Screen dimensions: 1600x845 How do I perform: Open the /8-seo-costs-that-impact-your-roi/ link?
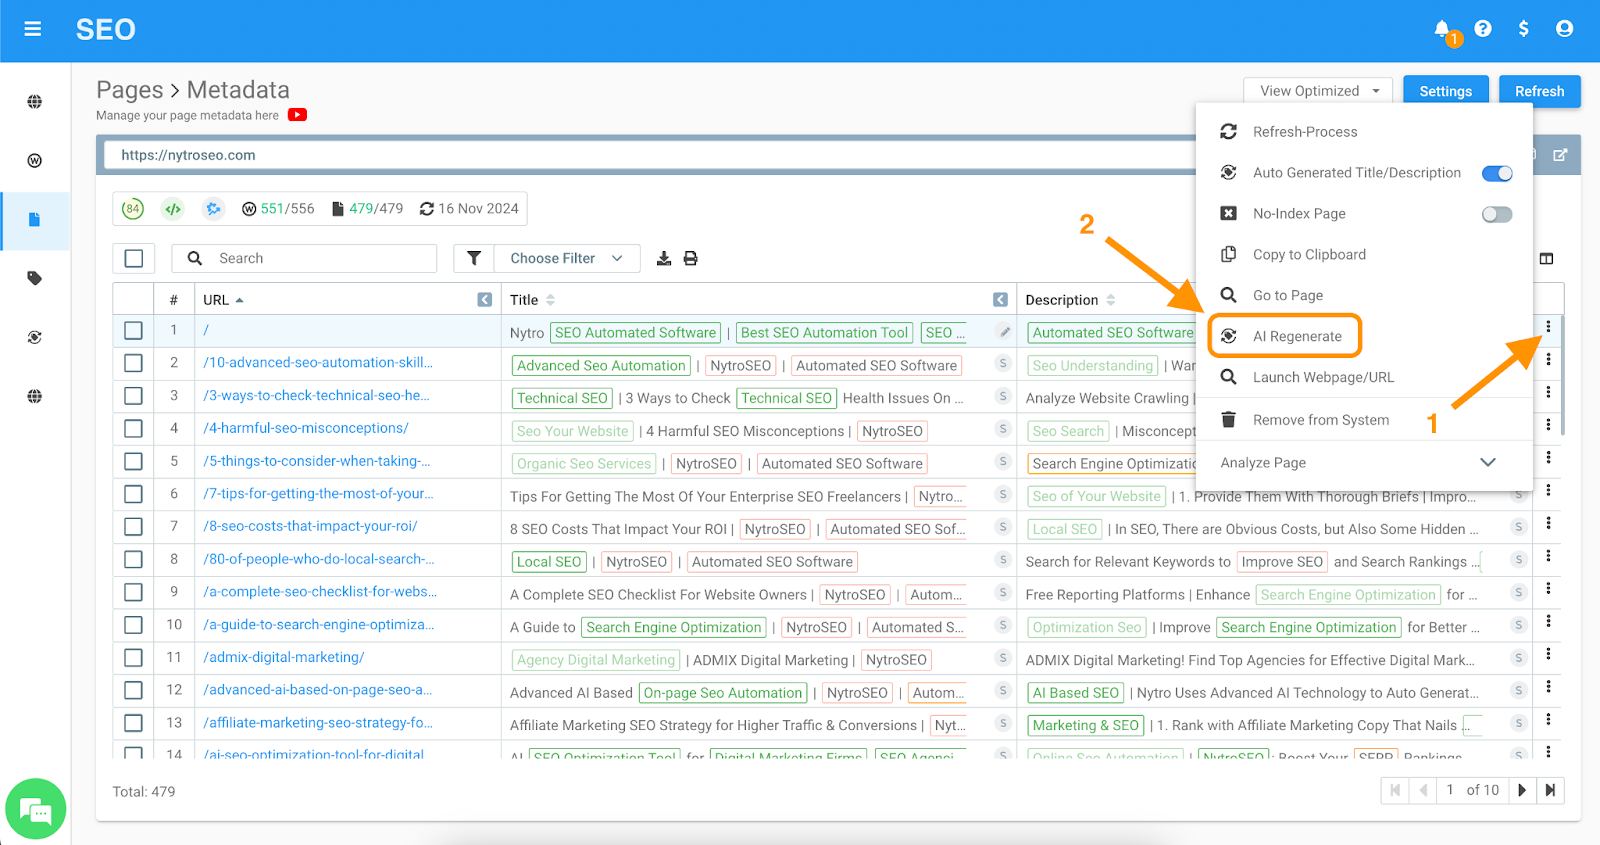click(x=310, y=526)
